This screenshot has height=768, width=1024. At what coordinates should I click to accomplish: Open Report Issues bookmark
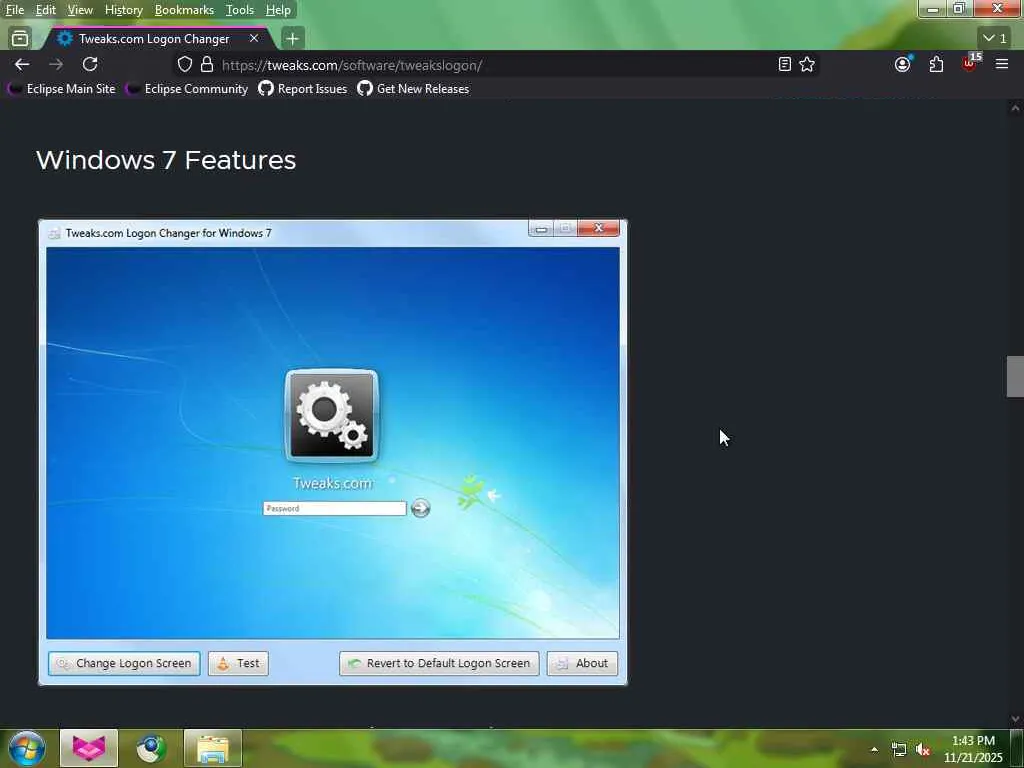303,89
